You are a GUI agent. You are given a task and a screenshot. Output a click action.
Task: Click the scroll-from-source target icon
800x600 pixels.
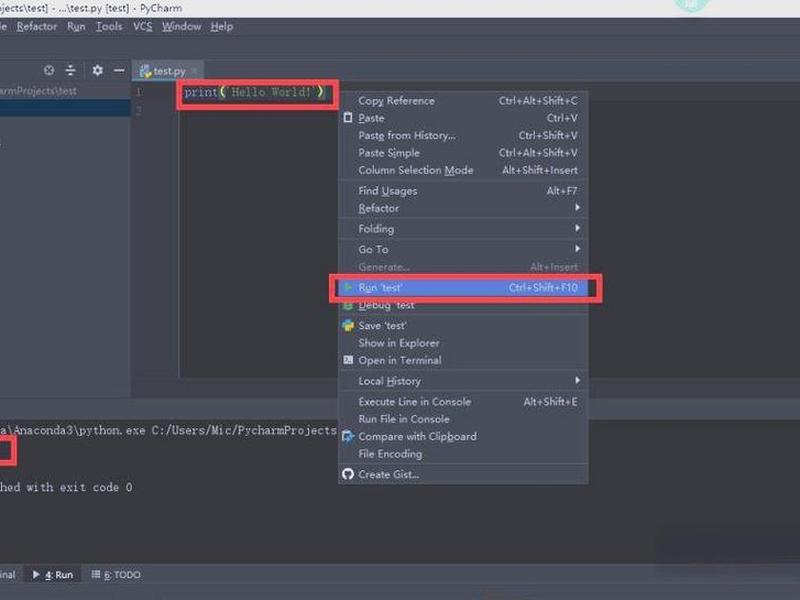[x=49, y=70]
